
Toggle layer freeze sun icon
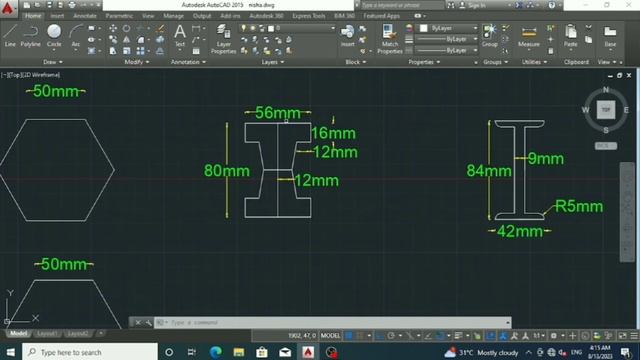(253, 28)
